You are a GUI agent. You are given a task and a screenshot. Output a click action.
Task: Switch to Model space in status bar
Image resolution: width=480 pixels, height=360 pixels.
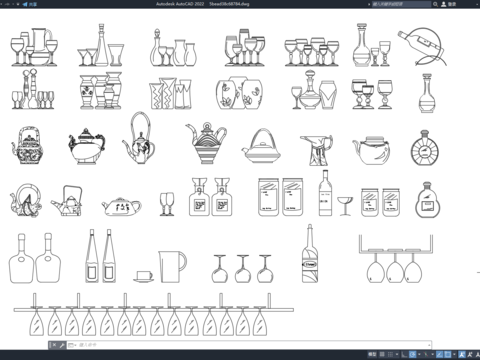pos(372,354)
